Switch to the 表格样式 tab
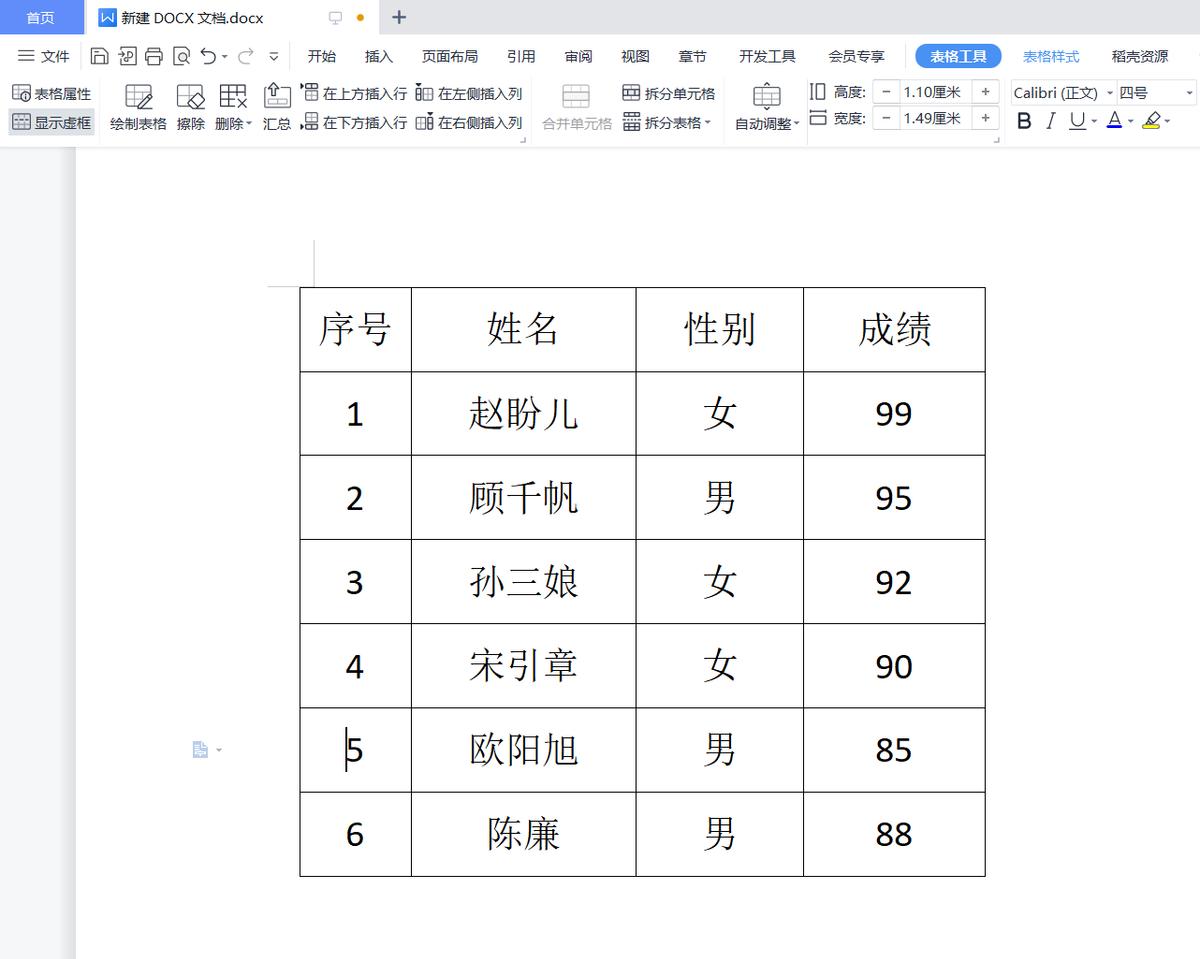The width and height of the screenshot is (1200, 959). coord(1051,57)
